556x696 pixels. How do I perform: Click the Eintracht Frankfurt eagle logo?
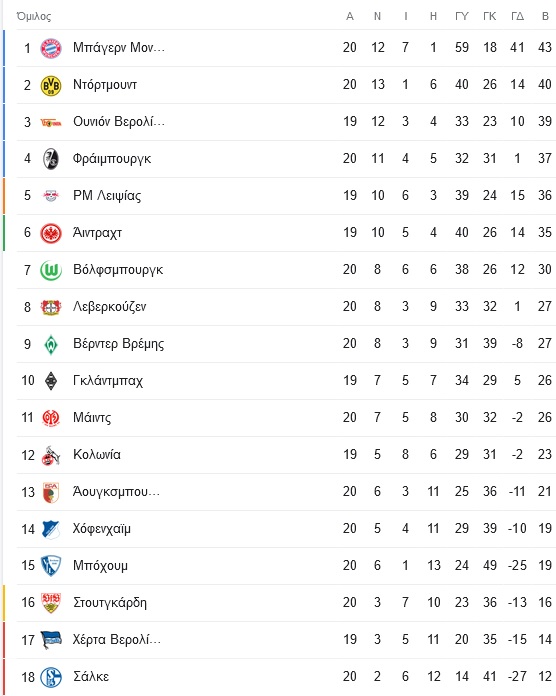tap(51, 233)
